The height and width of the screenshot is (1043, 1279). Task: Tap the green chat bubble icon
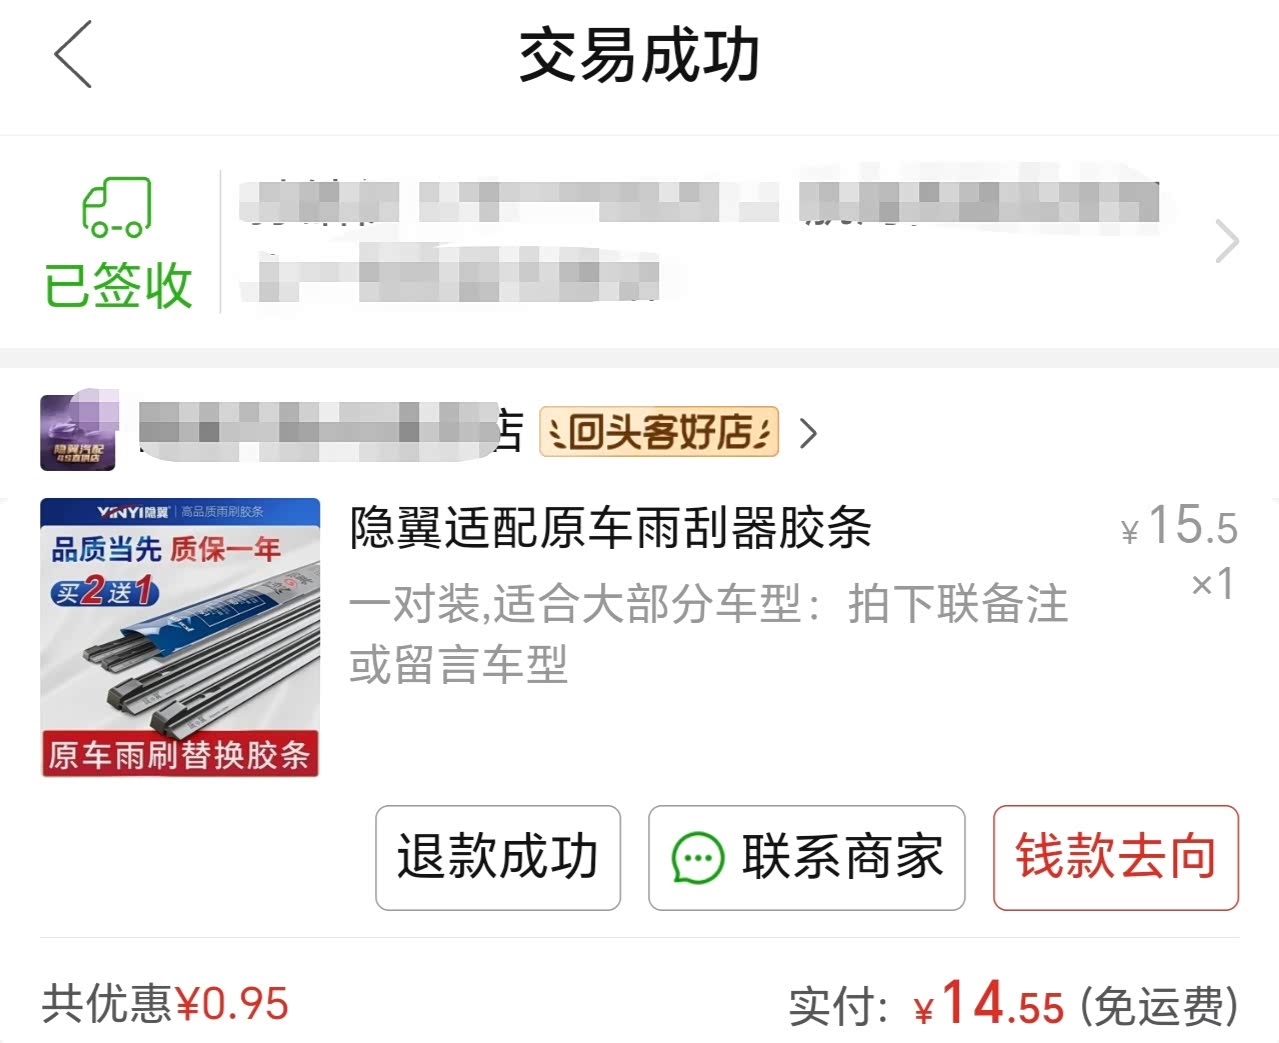pyautogui.click(x=697, y=859)
